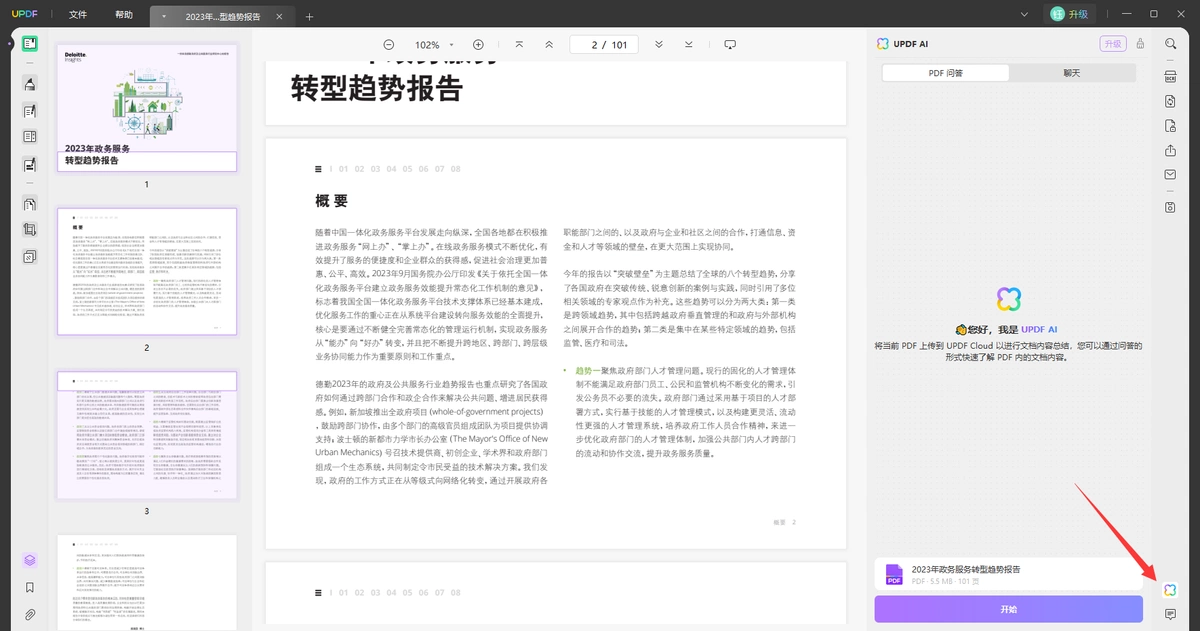1200x631 pixels.
Task: Open the comment icon at bottom right
Action: click(1170, 614)
